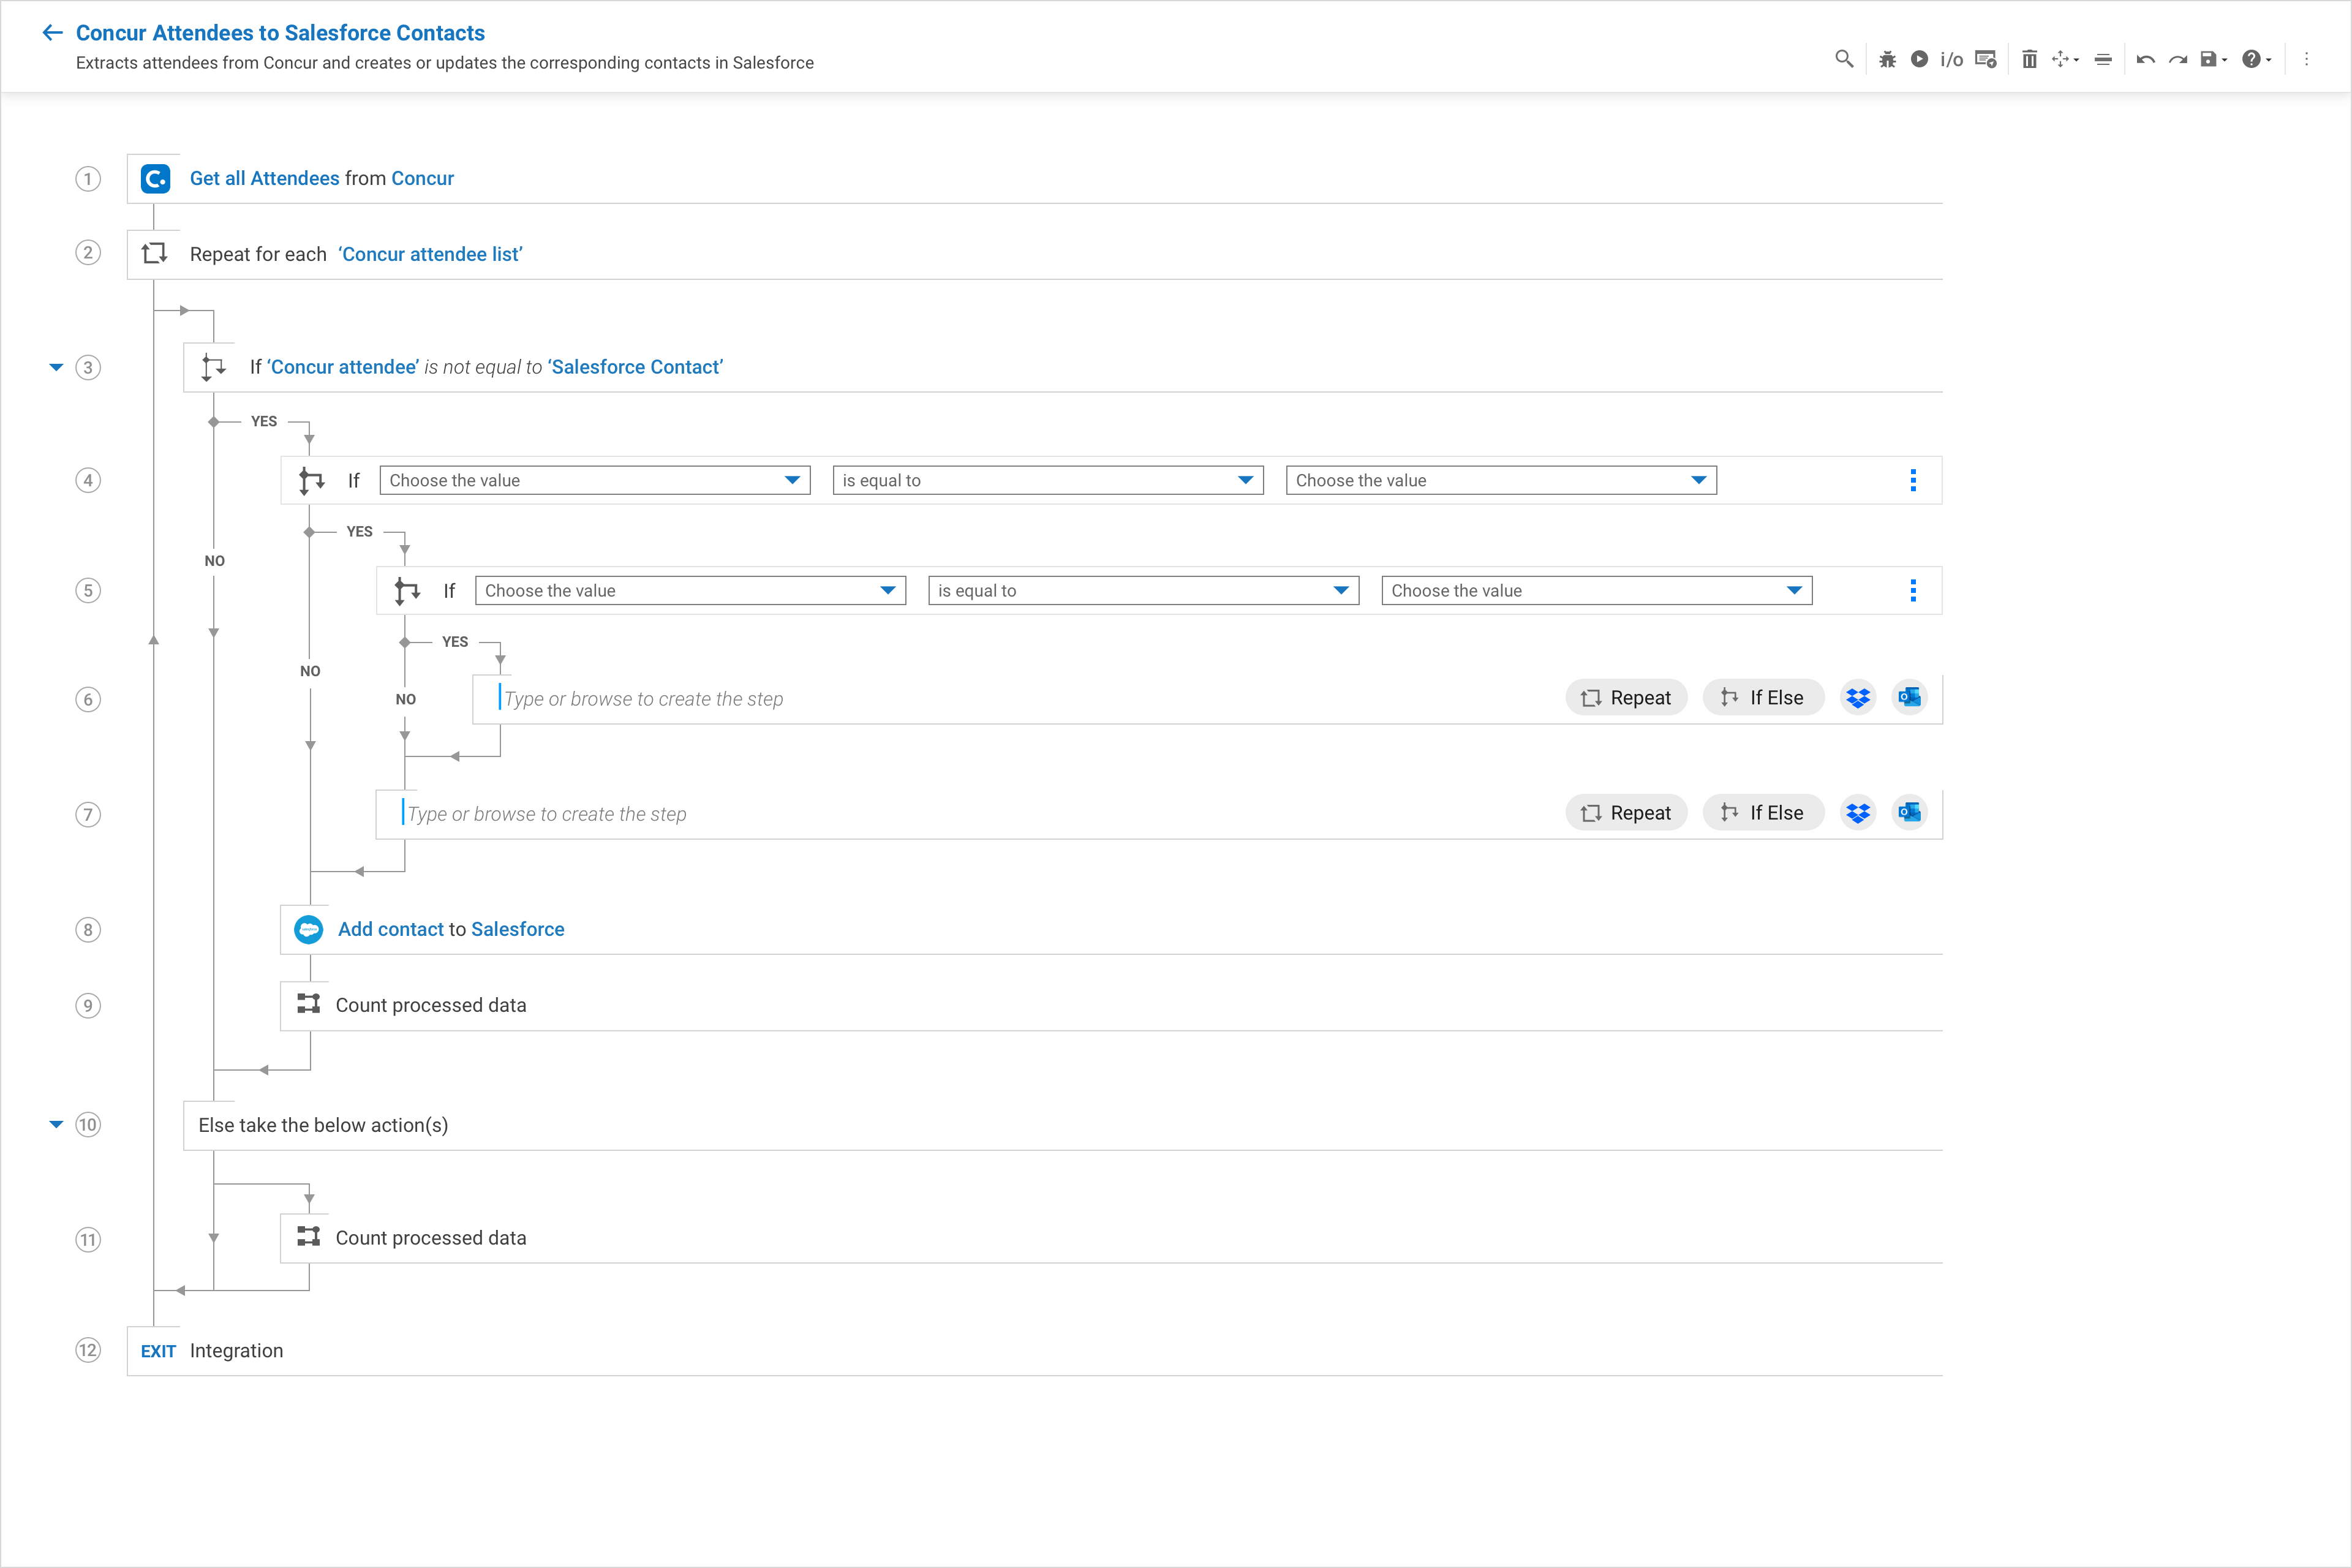Image resolution: width=2352 pixels, height=1568 pixels.
Task: Click the navigate-to-step card icon in the toolbar
Action: (1986, 59)
